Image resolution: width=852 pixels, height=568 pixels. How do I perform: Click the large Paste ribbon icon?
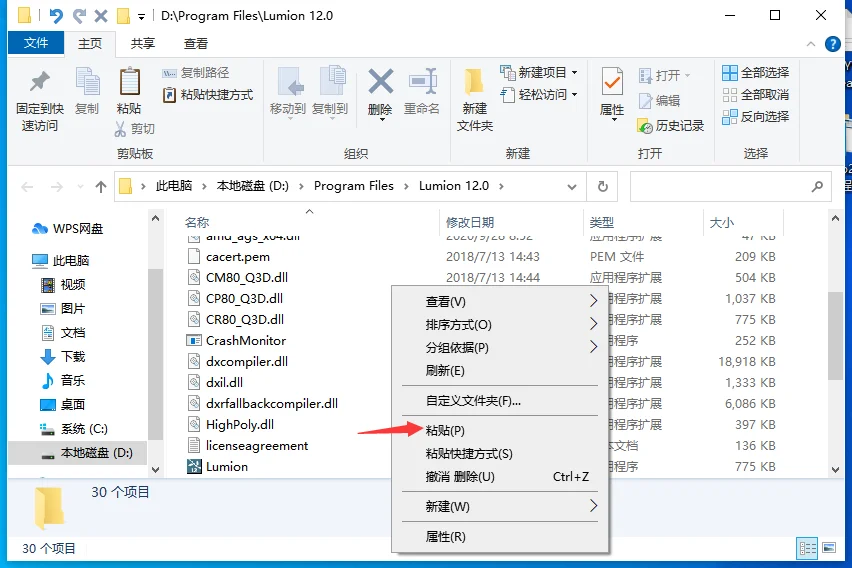coord(129,91)
